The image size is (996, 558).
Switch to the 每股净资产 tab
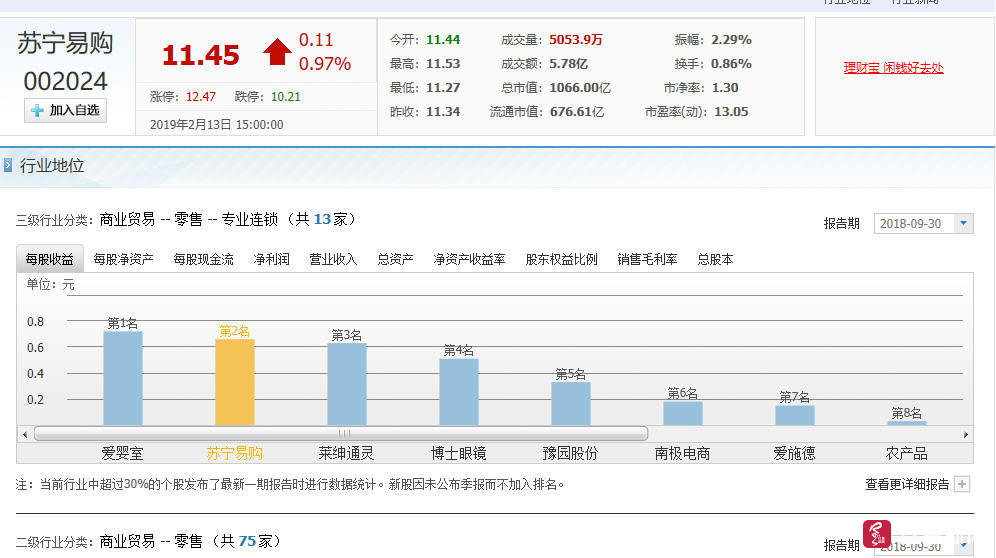coord(123,259)
